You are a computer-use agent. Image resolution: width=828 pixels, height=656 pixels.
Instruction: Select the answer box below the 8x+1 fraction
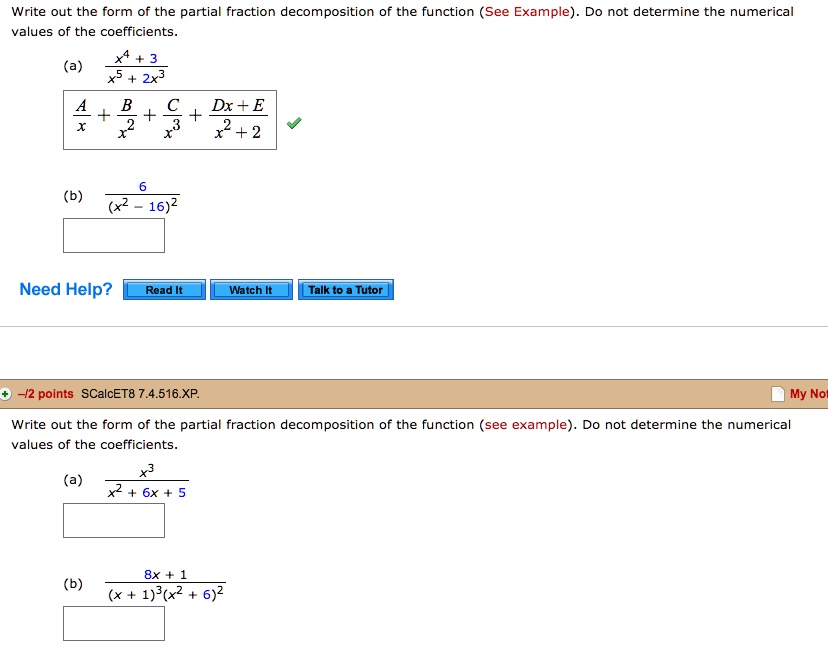pyautogui.click(x=114, y=622)
